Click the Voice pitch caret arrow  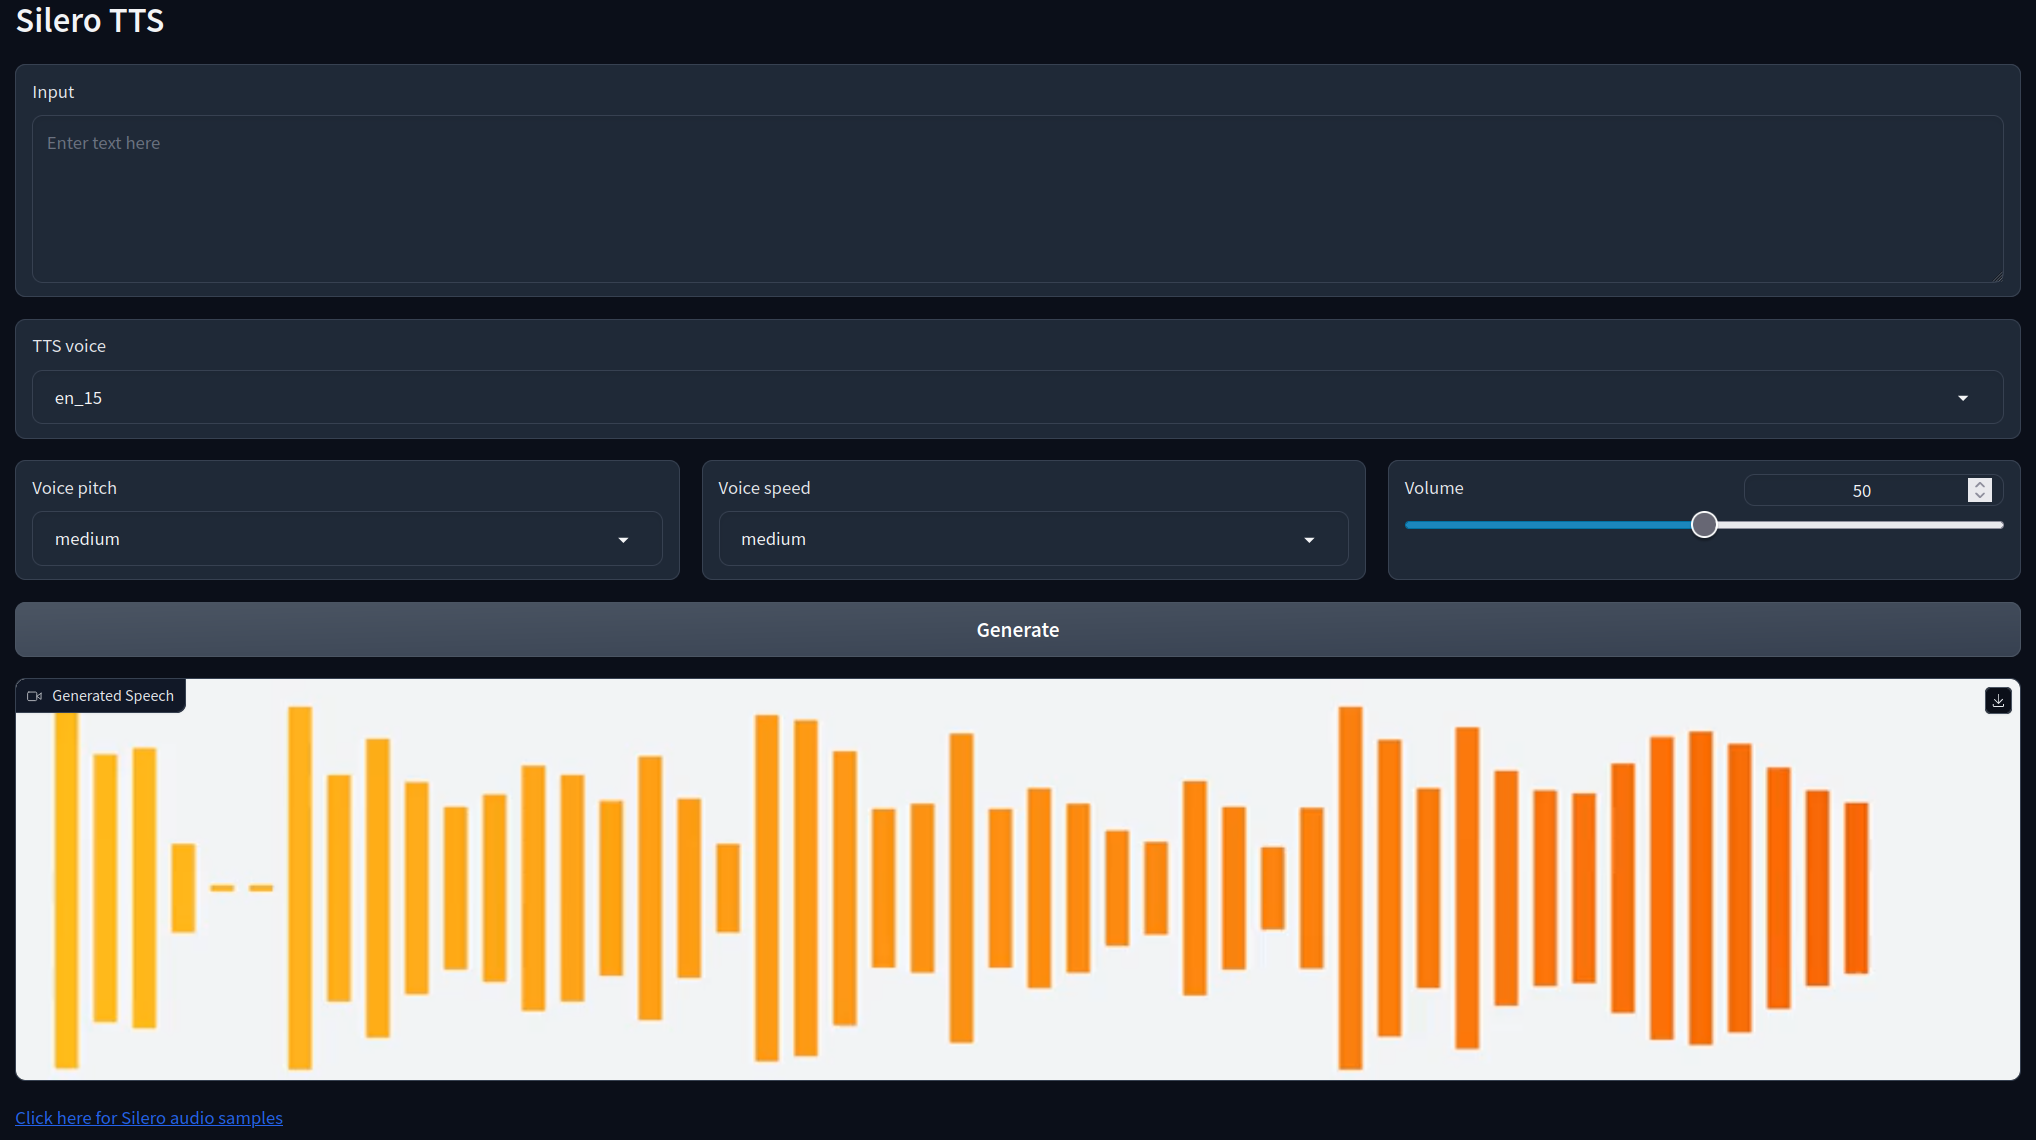623,540
